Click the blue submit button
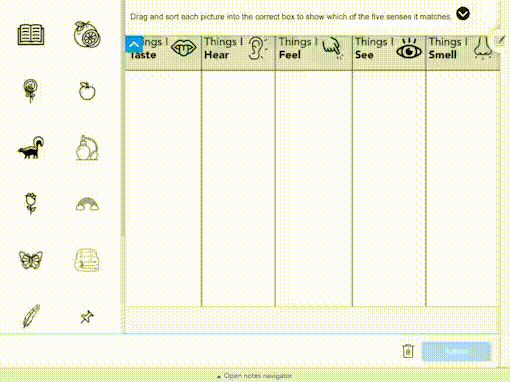This screenshot has width=510, height=382. (456, 351)
